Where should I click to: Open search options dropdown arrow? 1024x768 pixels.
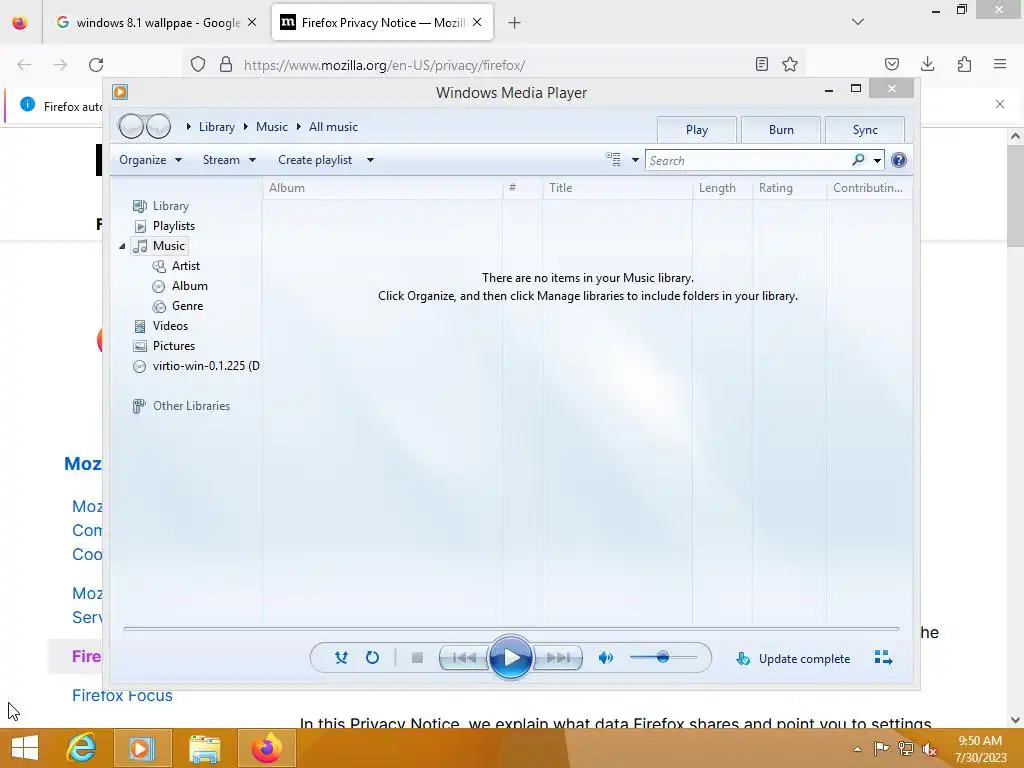click(877, 160)
